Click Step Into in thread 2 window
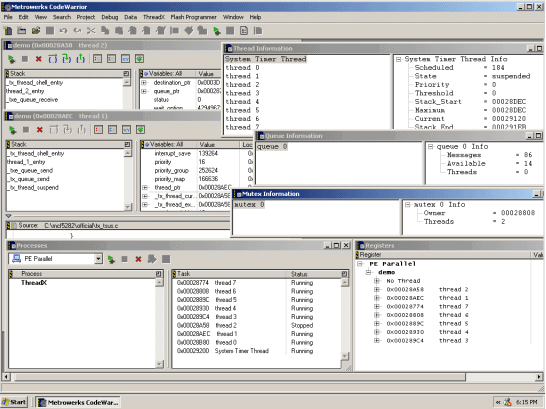The height and width of the screenshot is (409, 546). [x=67, y=59]
